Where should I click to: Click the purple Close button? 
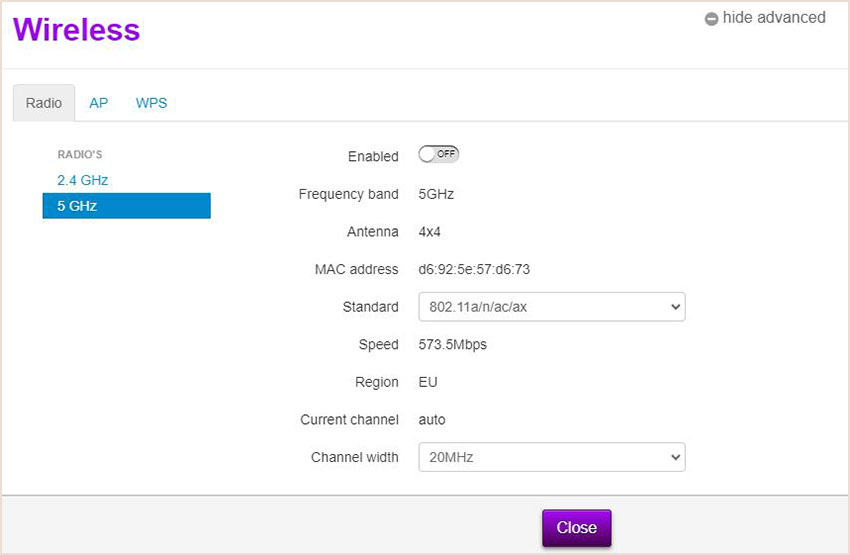click(577, 527)
